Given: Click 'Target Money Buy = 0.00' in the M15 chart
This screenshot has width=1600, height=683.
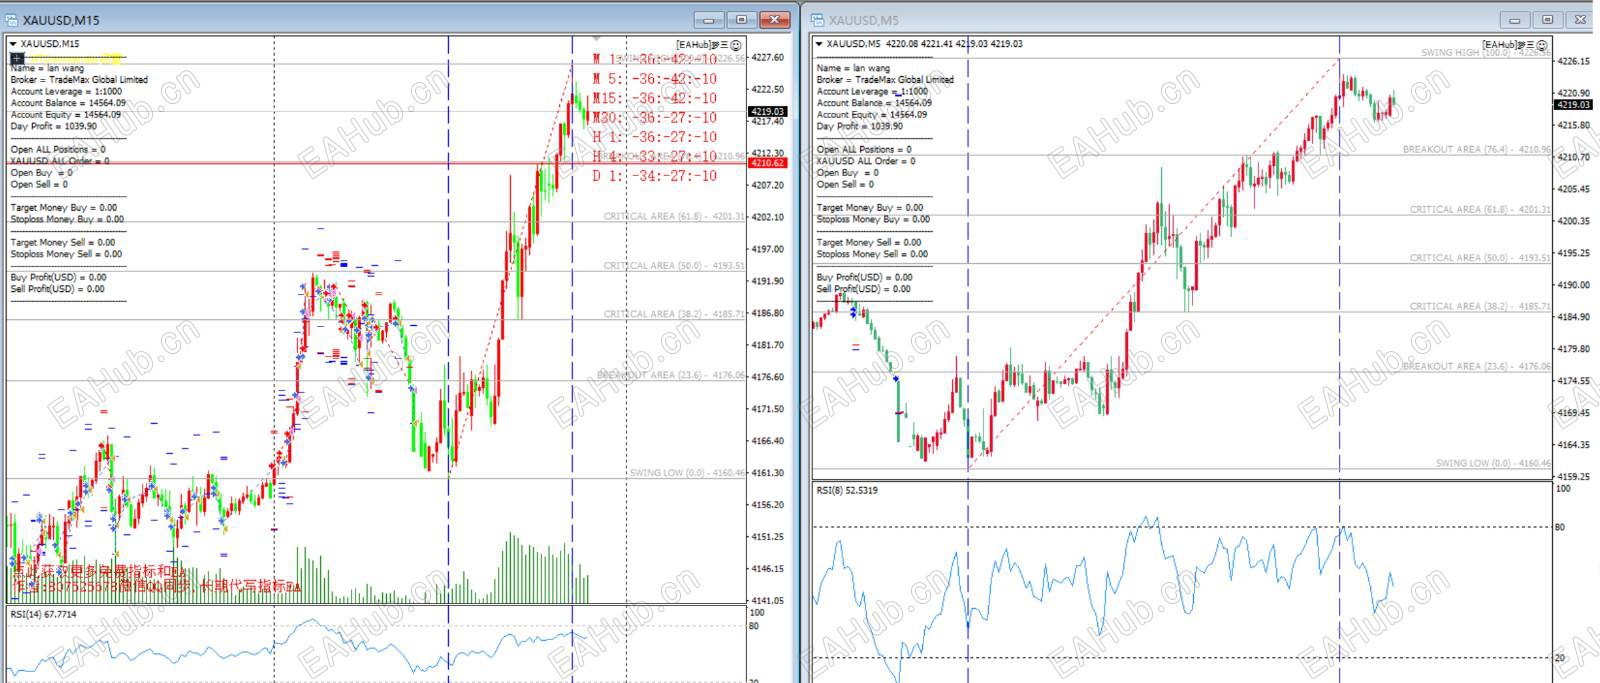Looking at the screenshot, I should 64,208.
